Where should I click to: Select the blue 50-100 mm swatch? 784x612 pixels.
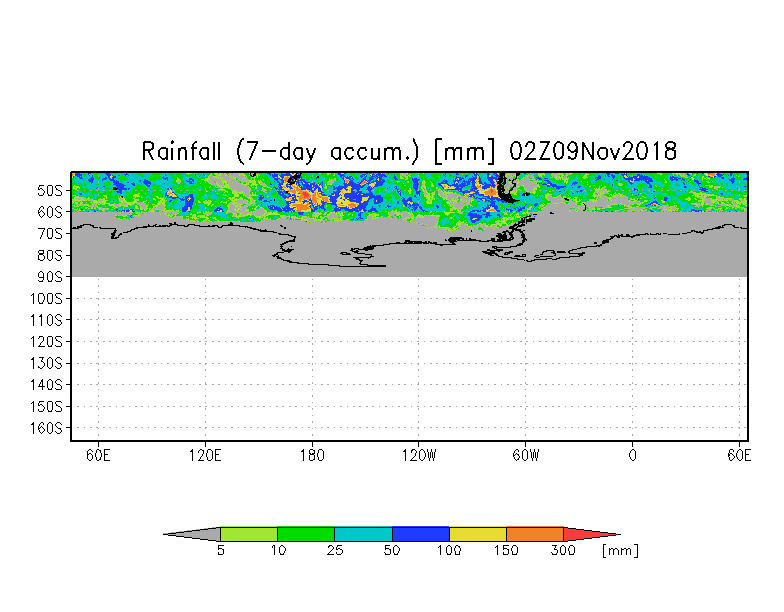[x=421, y=534]
